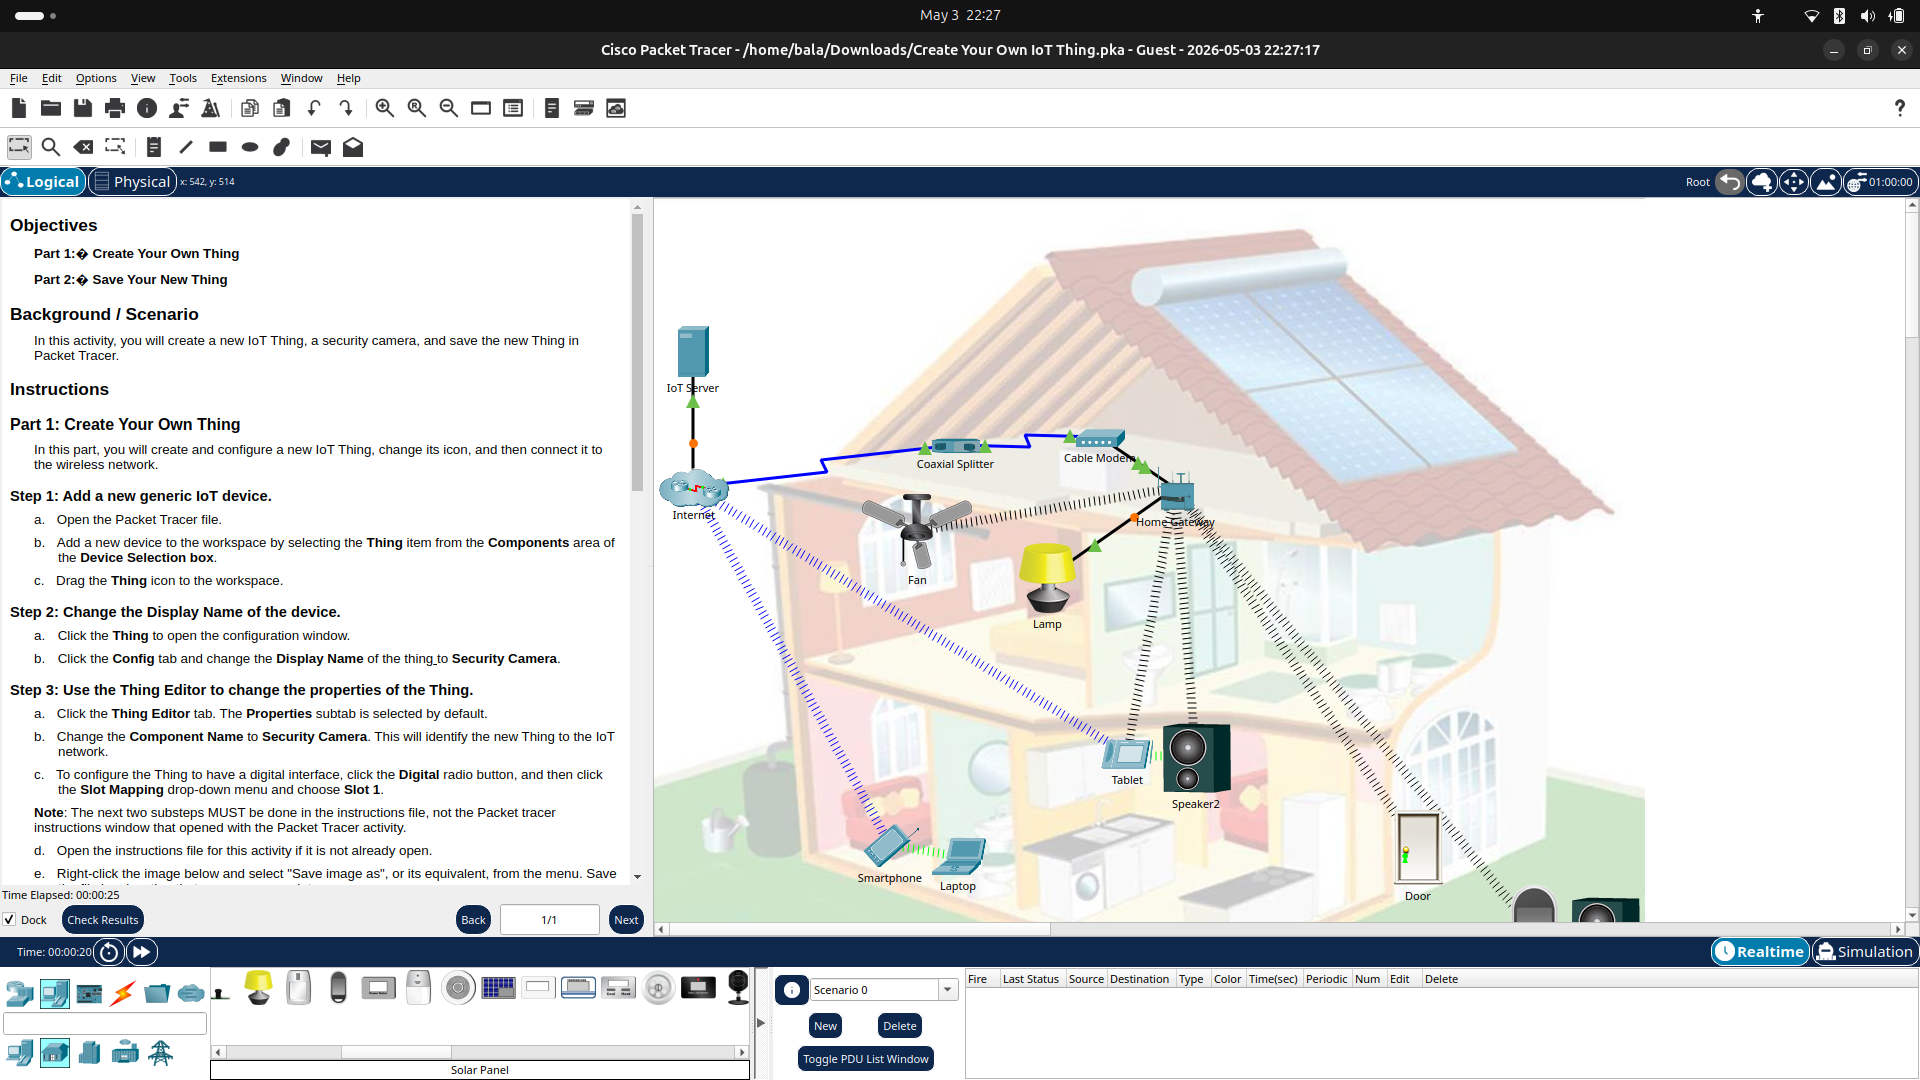Add a Simple PDU with closed envelope icon

321,147
